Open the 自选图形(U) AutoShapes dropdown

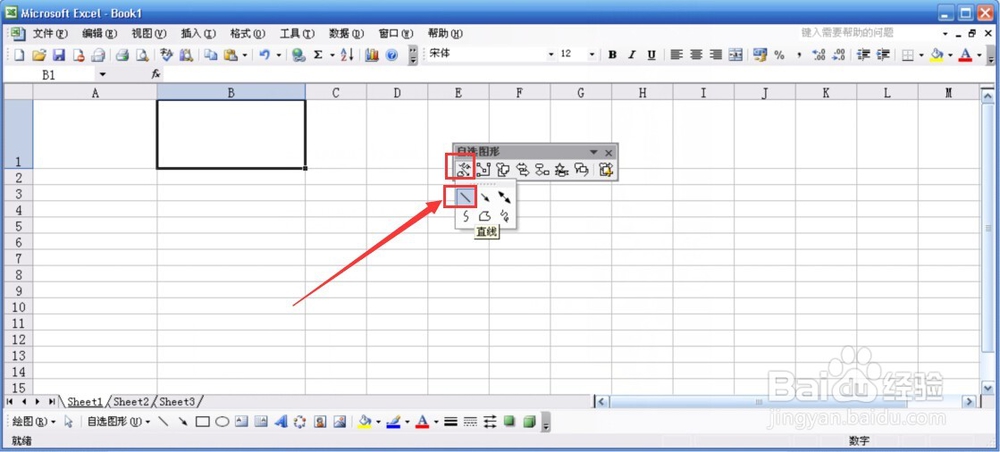(x=119, y=421)
